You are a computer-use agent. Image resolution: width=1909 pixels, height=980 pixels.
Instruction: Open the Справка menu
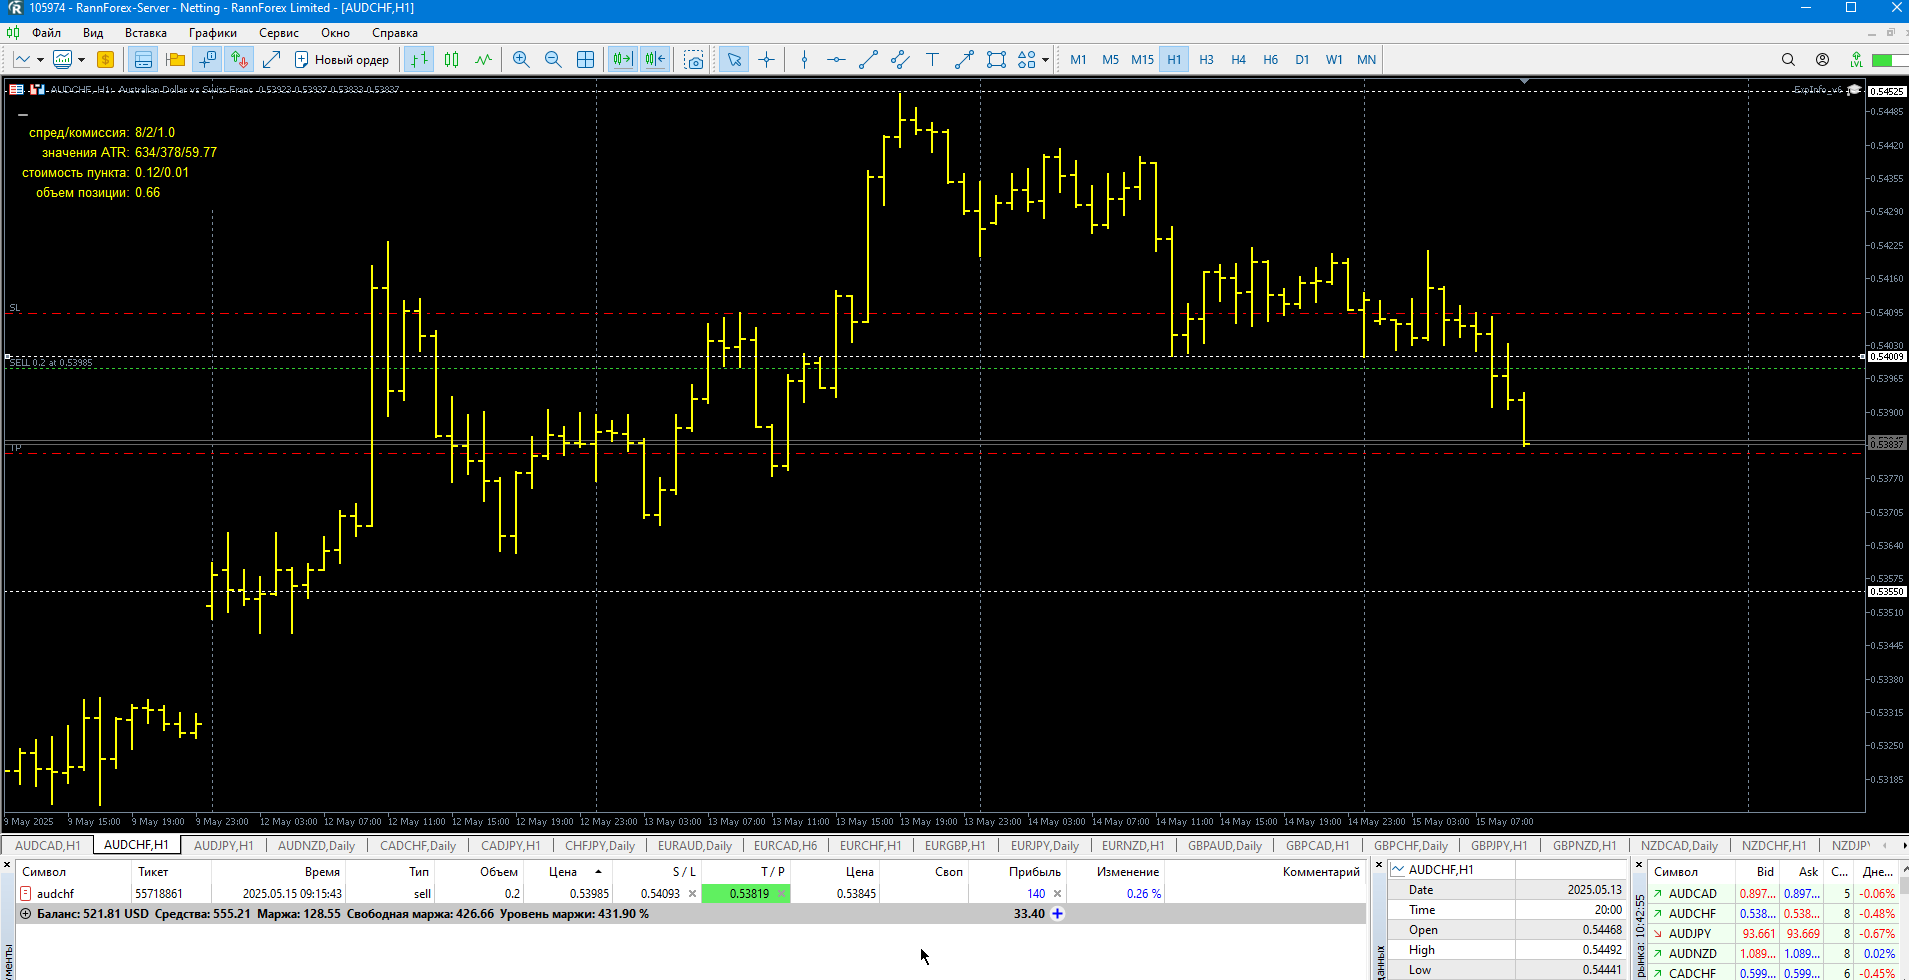pos(395,33)
